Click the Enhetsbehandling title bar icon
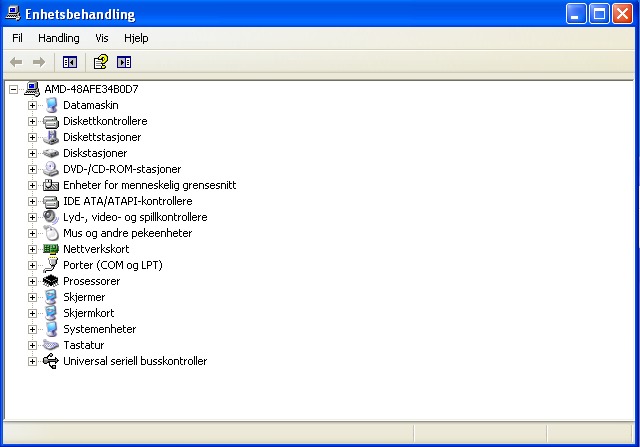This screenshot has width=640, height=447. pyautogui.click(x=13, y=13)
